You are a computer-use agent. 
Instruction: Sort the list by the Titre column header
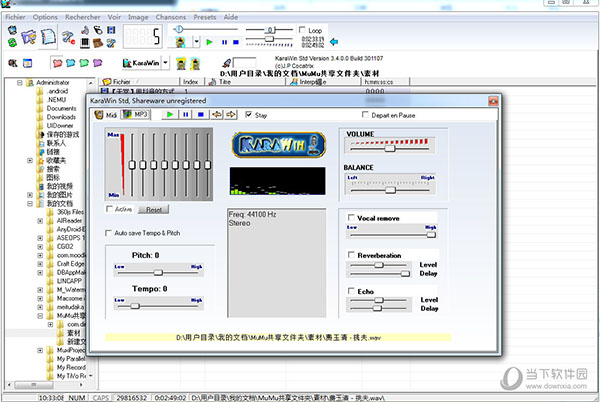(x=245, y=81)
